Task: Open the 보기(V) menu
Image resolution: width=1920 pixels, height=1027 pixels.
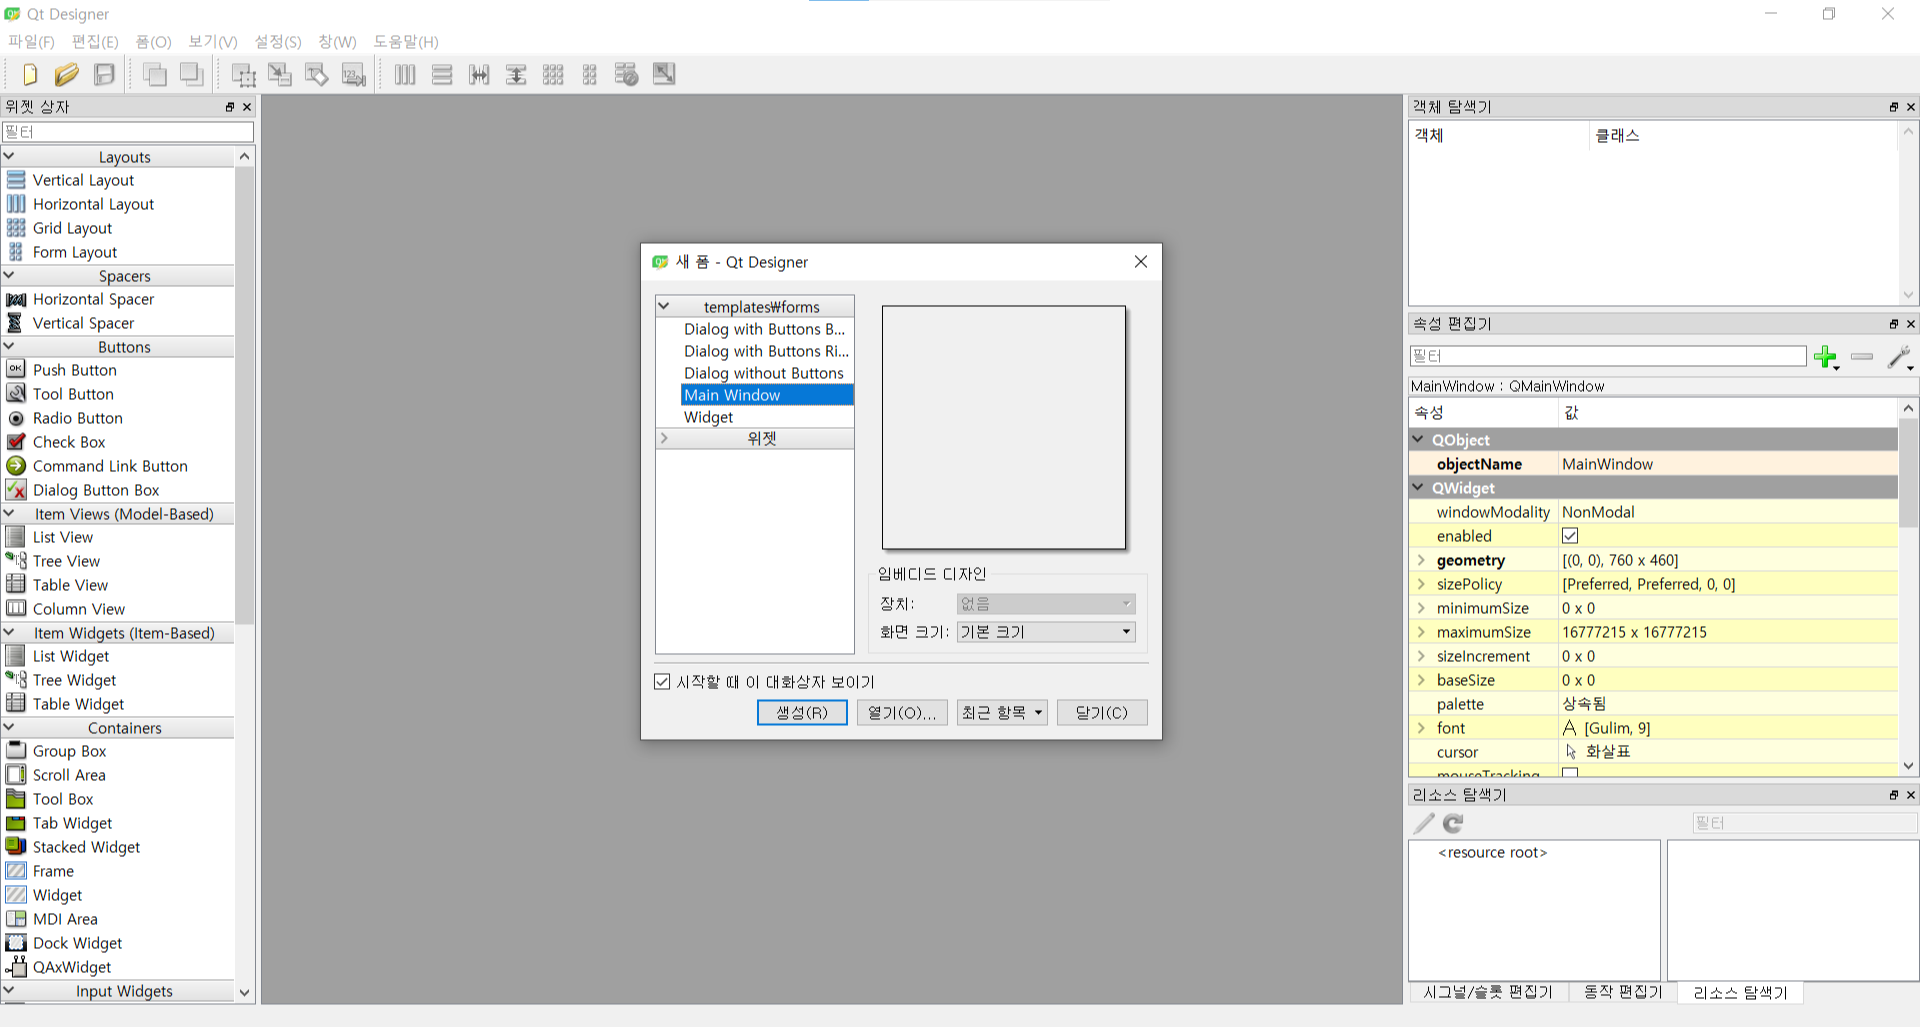Action: (213, 42)
